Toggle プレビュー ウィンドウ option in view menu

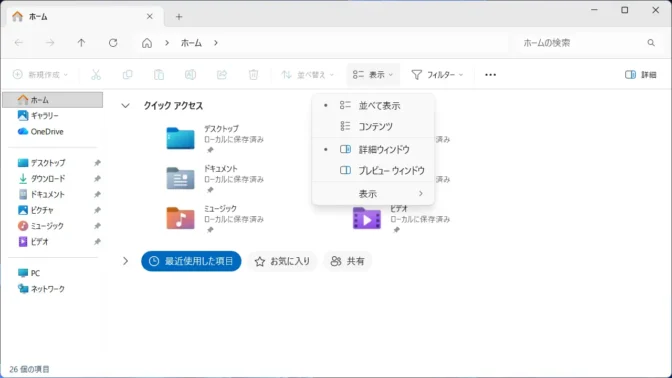pyautogui.click(x=373, y=171)
